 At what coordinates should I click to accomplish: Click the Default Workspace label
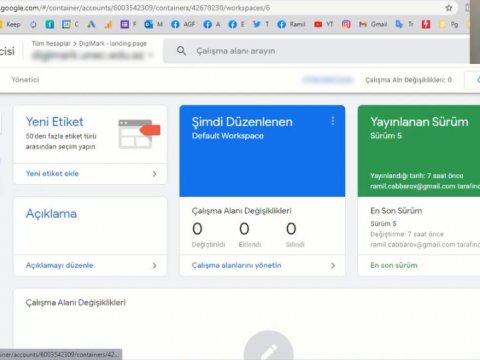(x=228, y=136)
